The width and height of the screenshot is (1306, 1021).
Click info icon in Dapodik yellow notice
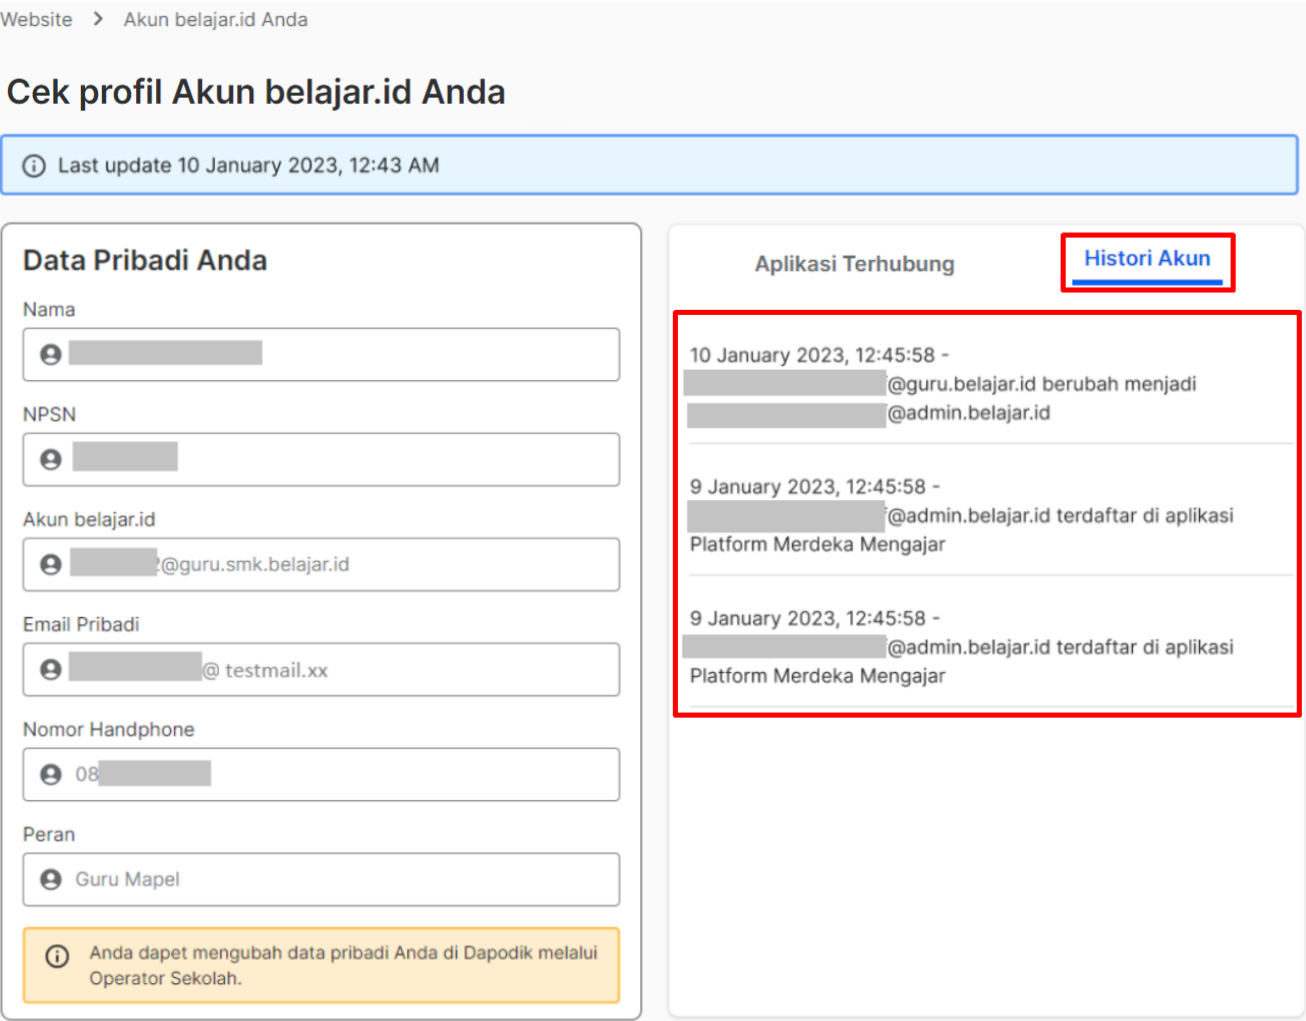coord(57,956)
